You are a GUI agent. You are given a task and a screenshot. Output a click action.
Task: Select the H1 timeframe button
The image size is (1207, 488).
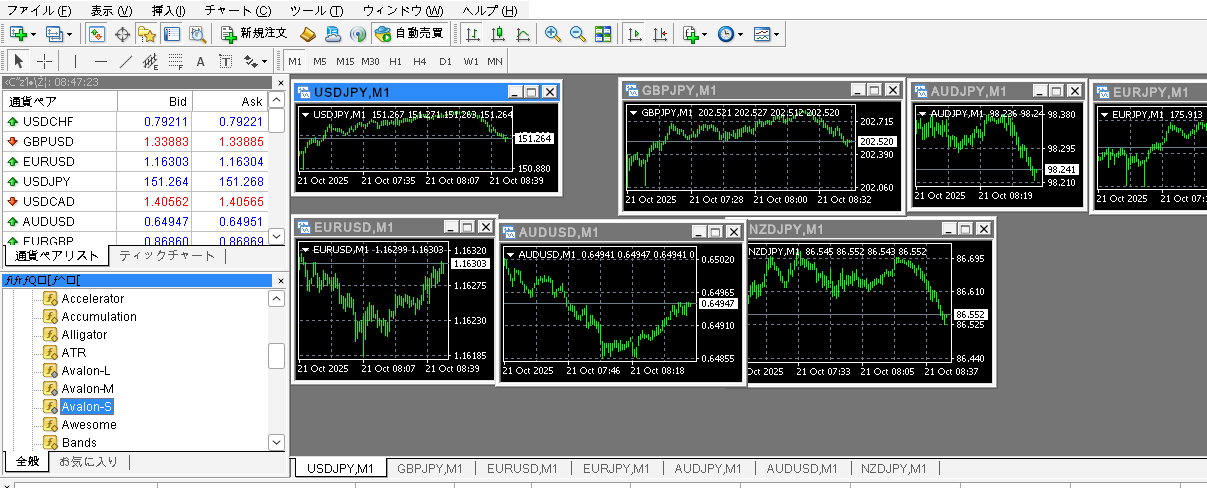pyautogui.click(x=395, y=61)
